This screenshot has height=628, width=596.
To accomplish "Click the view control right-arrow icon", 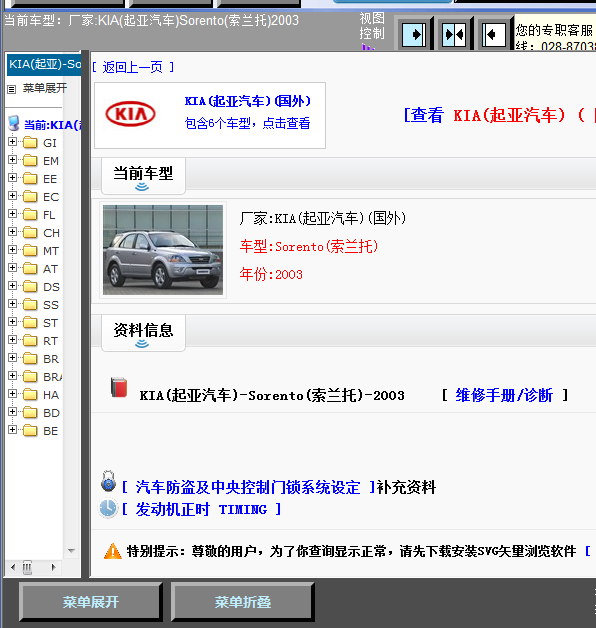I will click(414, 34).
